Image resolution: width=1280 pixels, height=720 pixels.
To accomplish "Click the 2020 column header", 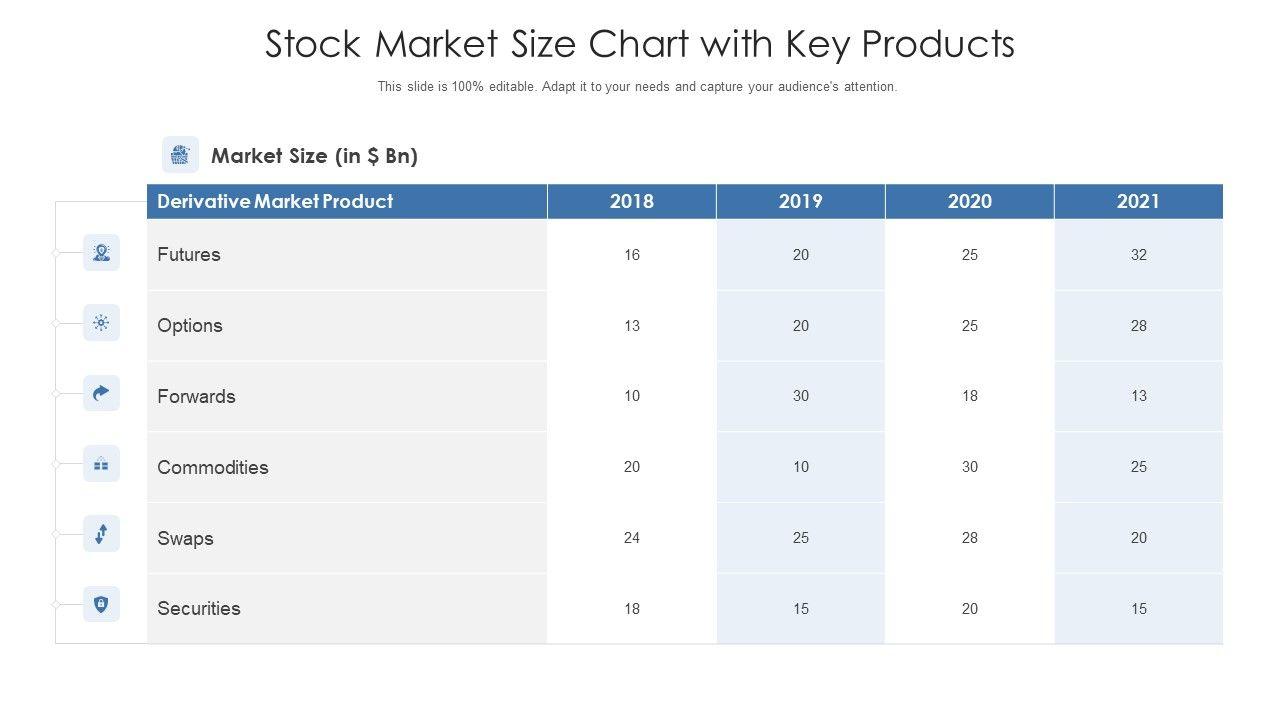I will [x=970, y=201].
